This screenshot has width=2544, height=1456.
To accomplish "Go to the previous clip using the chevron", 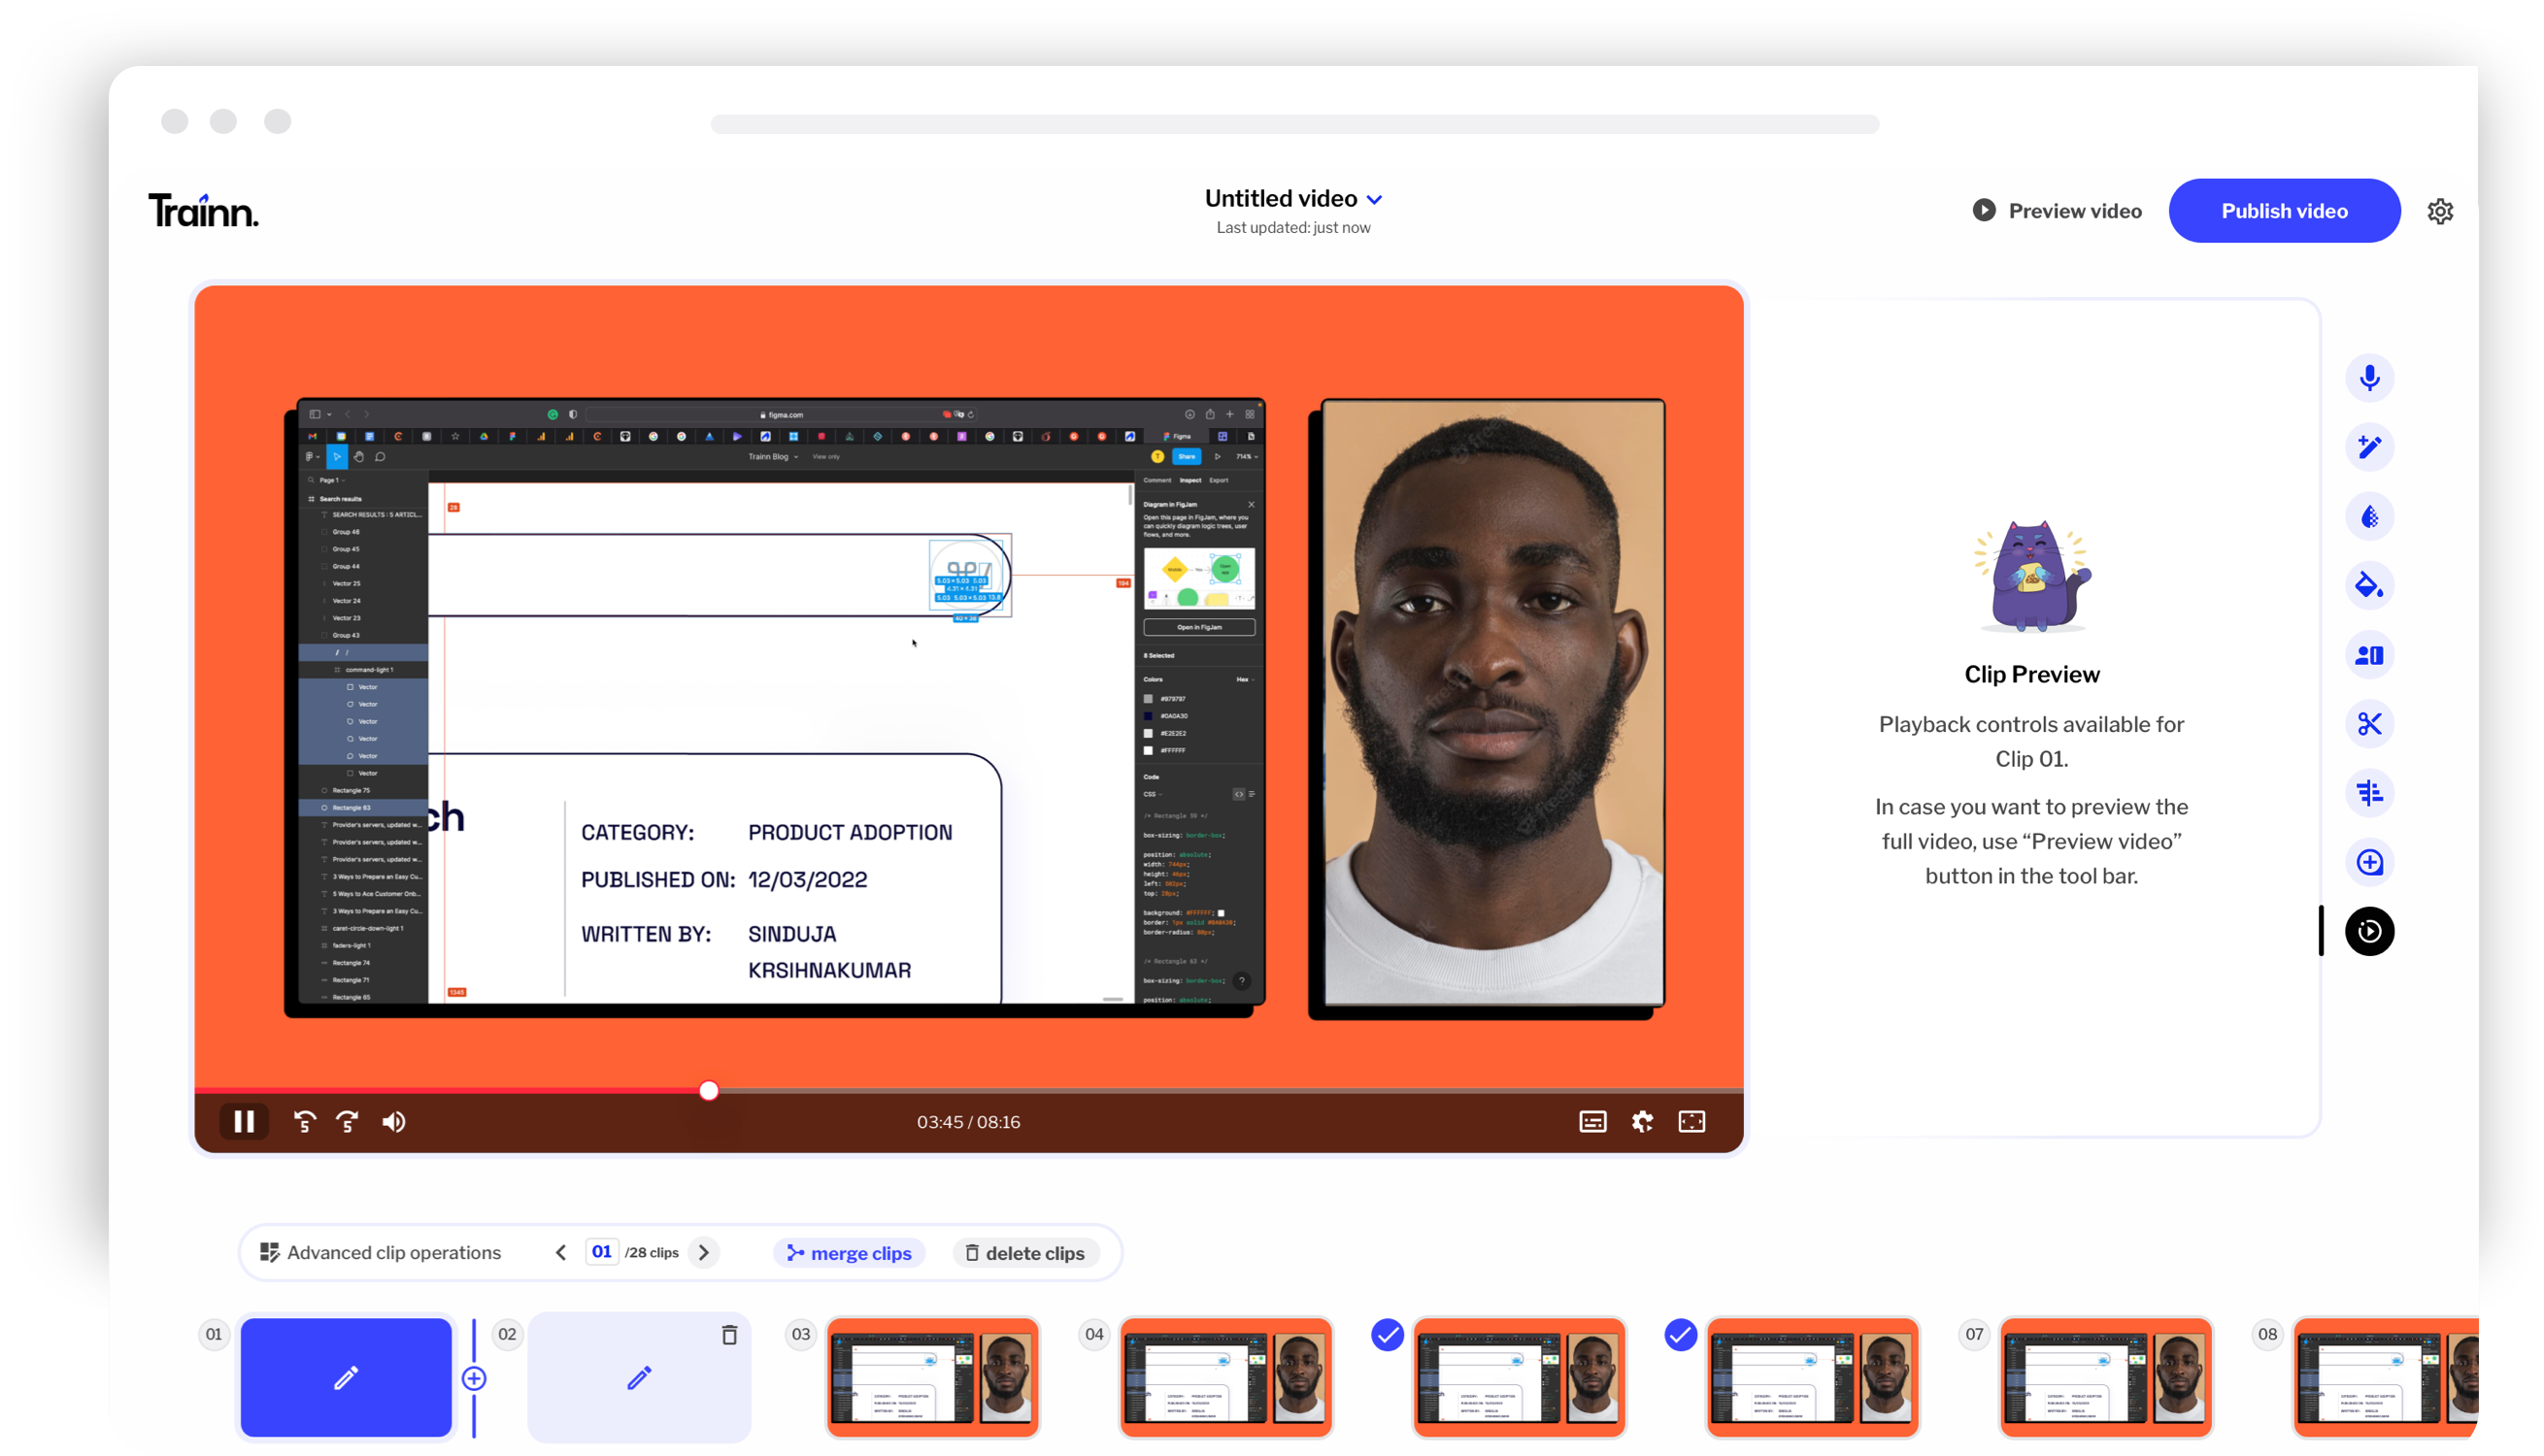I will click(x=561, y=1252).
